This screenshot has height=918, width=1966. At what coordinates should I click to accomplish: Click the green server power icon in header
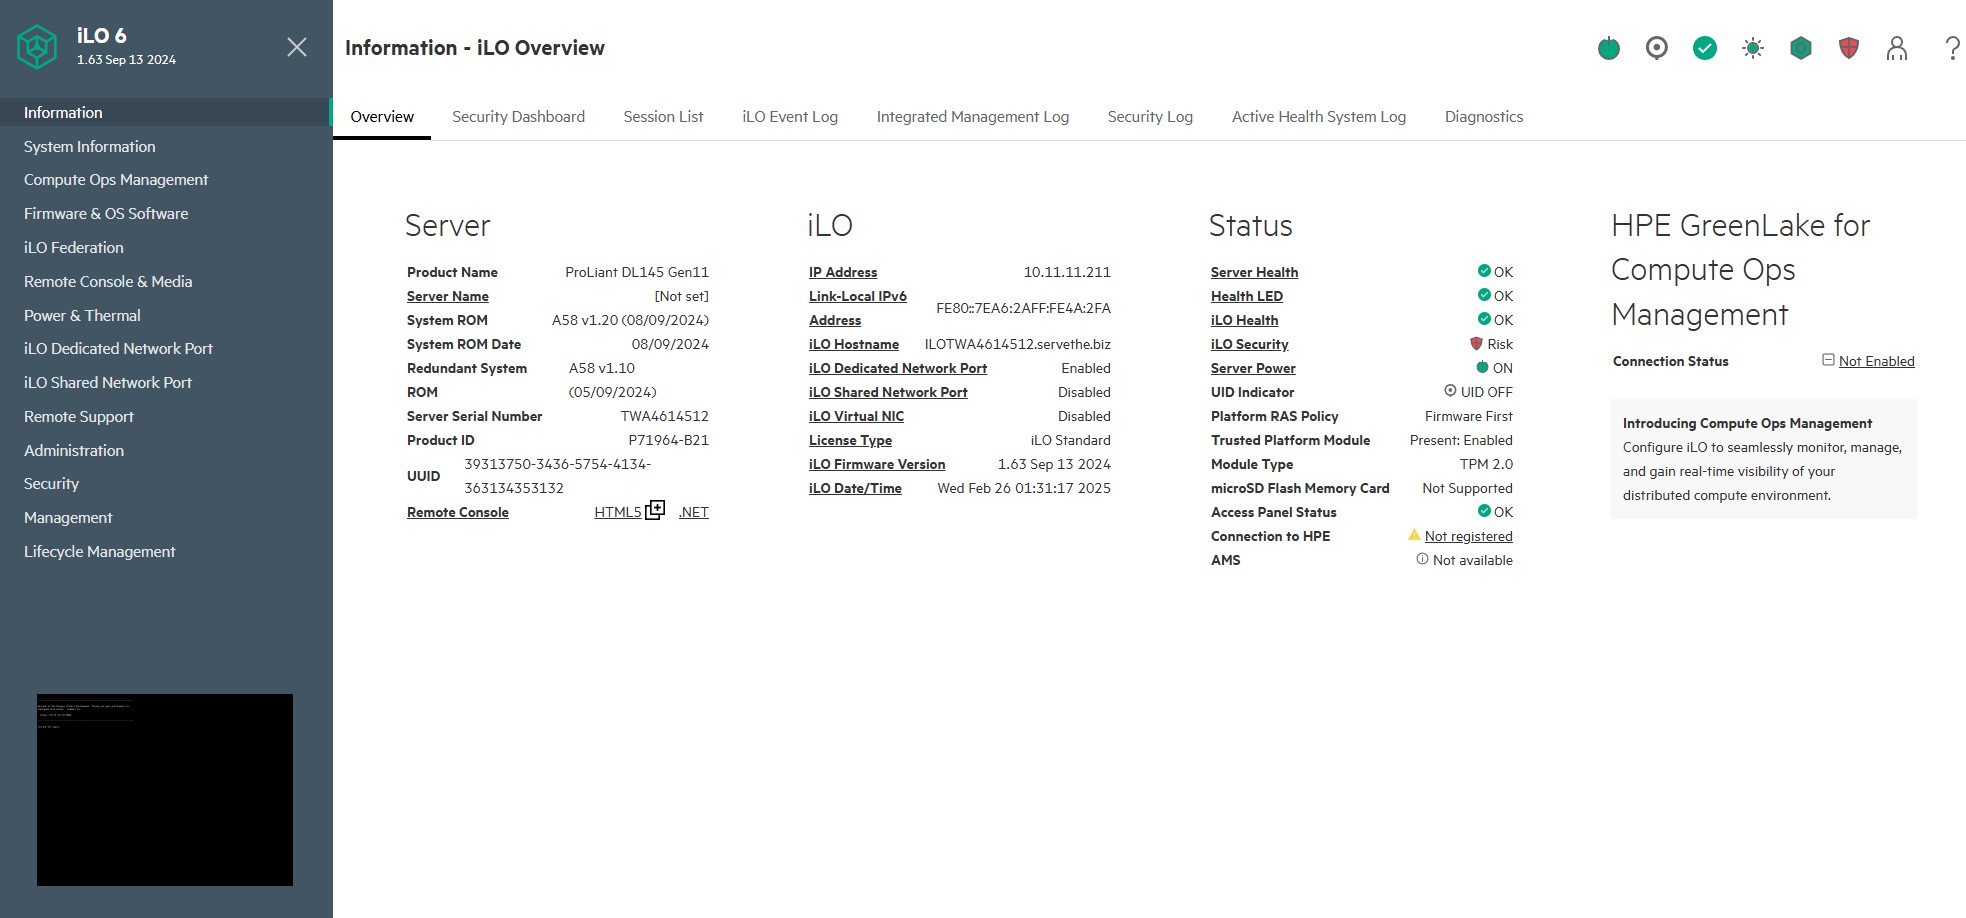tap(1609, 48)
